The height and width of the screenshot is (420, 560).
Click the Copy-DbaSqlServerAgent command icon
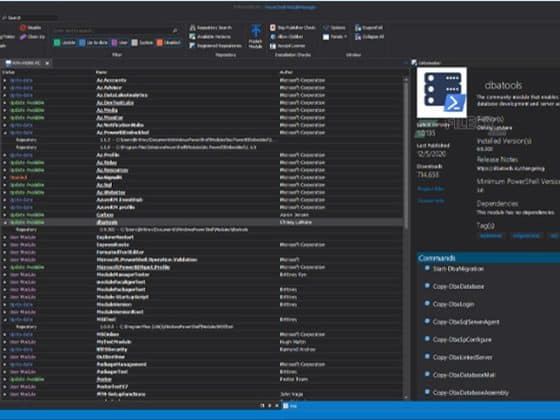427,321
